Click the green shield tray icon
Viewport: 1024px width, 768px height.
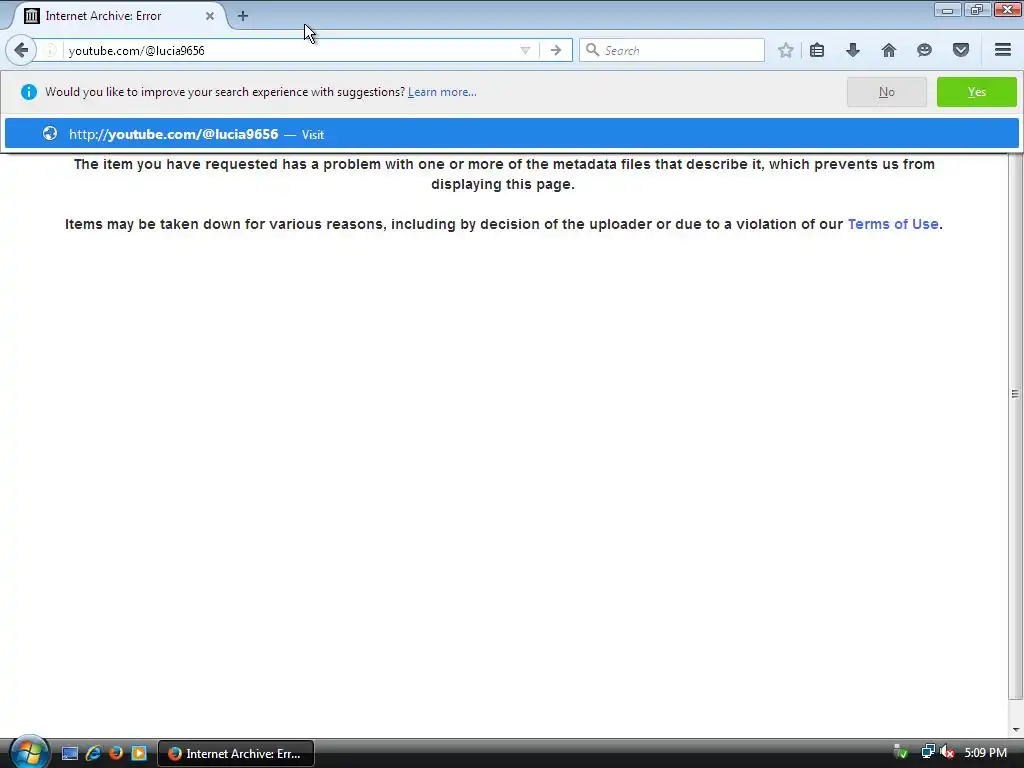[901, 752]
